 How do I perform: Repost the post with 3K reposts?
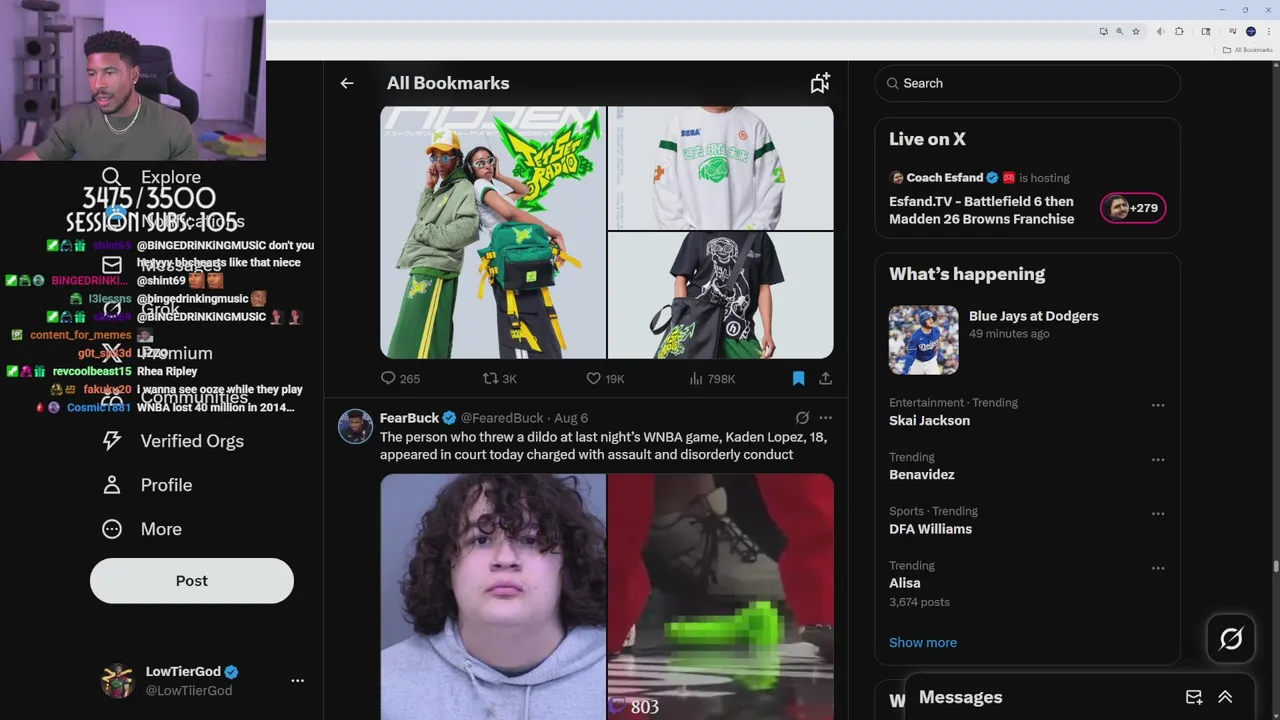[499, 379]
